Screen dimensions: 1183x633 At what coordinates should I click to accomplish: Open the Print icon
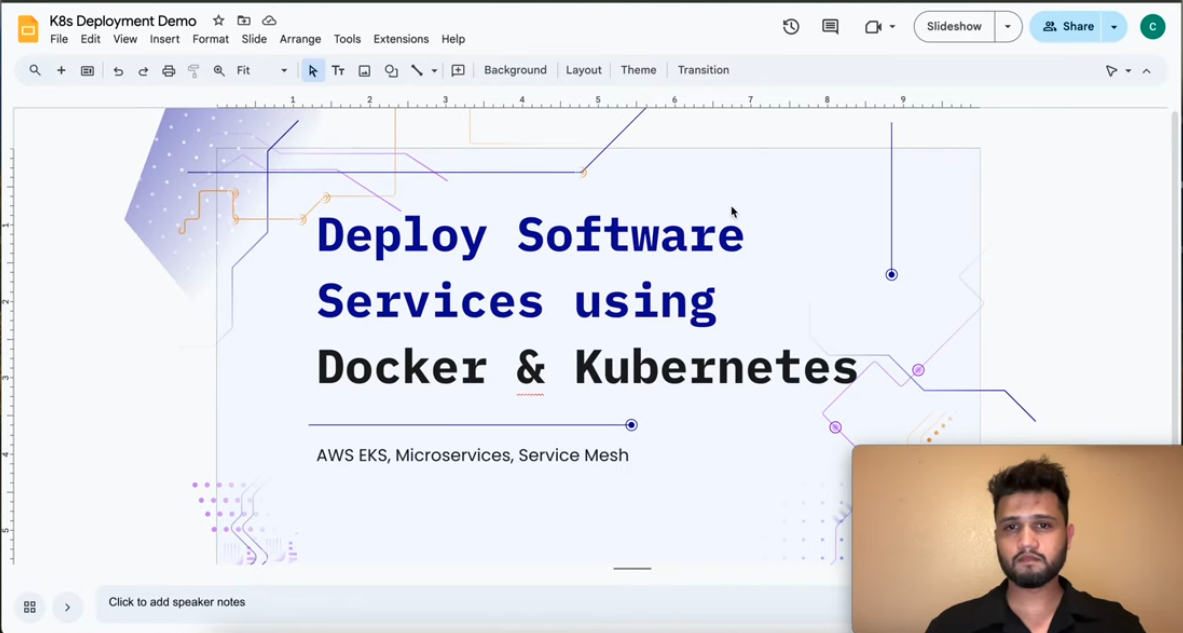[168, 70]
